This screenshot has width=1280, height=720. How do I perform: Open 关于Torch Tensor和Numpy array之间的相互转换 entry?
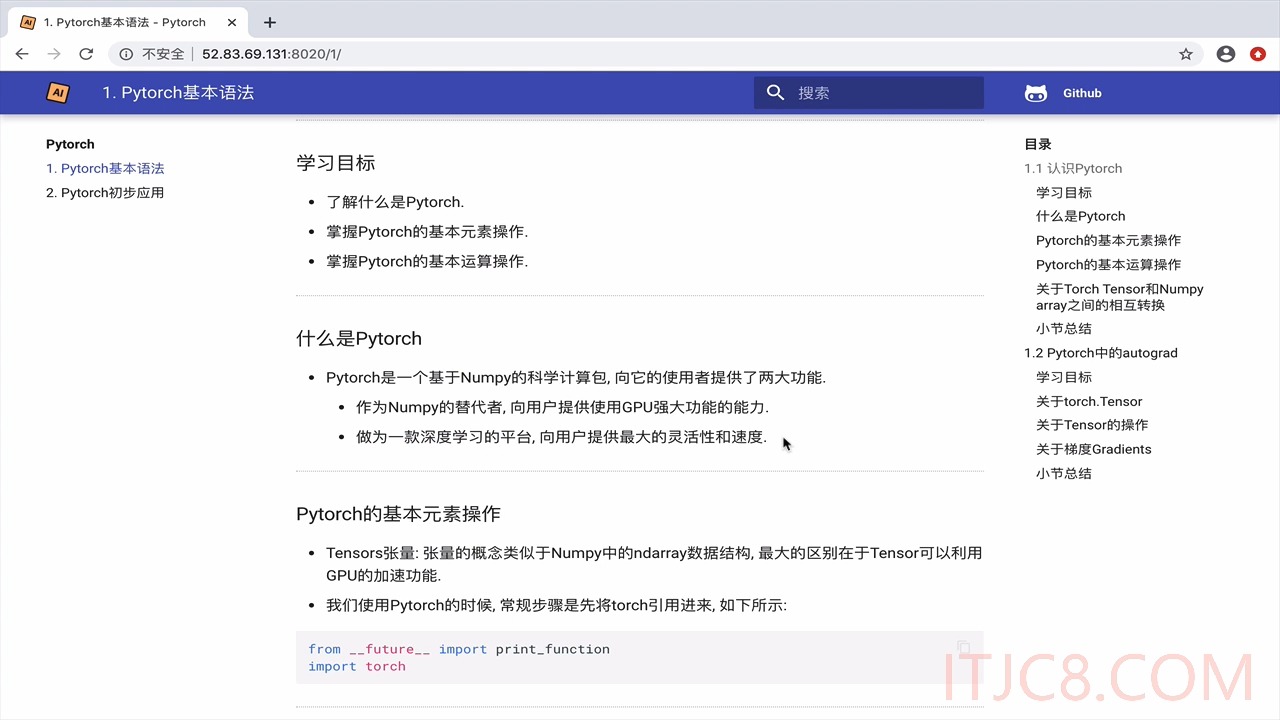pos(1120,297)
